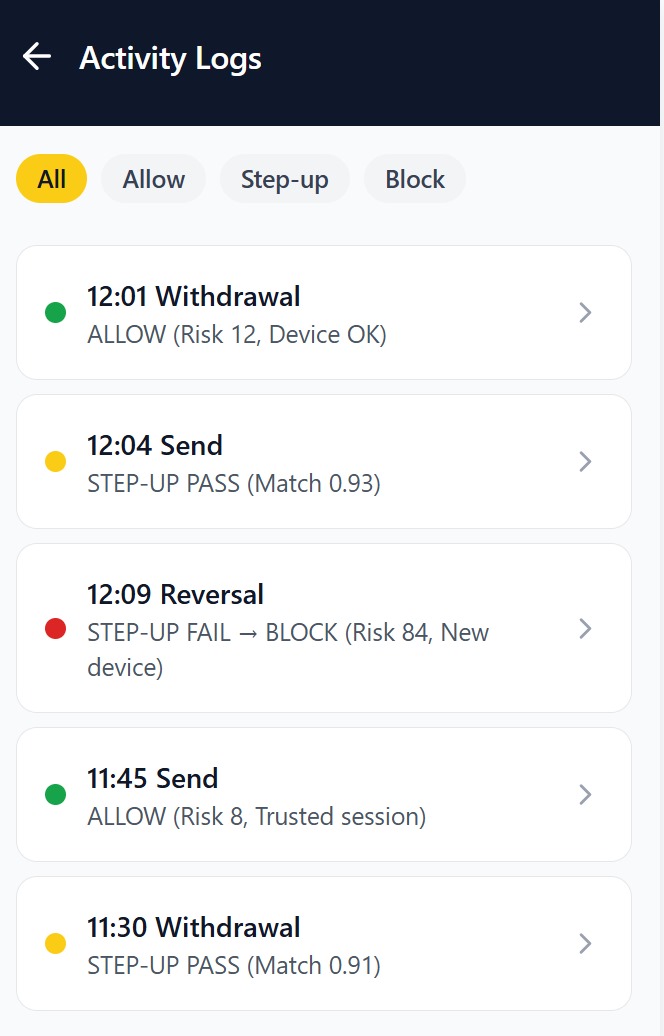Open 11:30 Withdrawal details chevron
The image size is (664, 1036).
[586, 944]
